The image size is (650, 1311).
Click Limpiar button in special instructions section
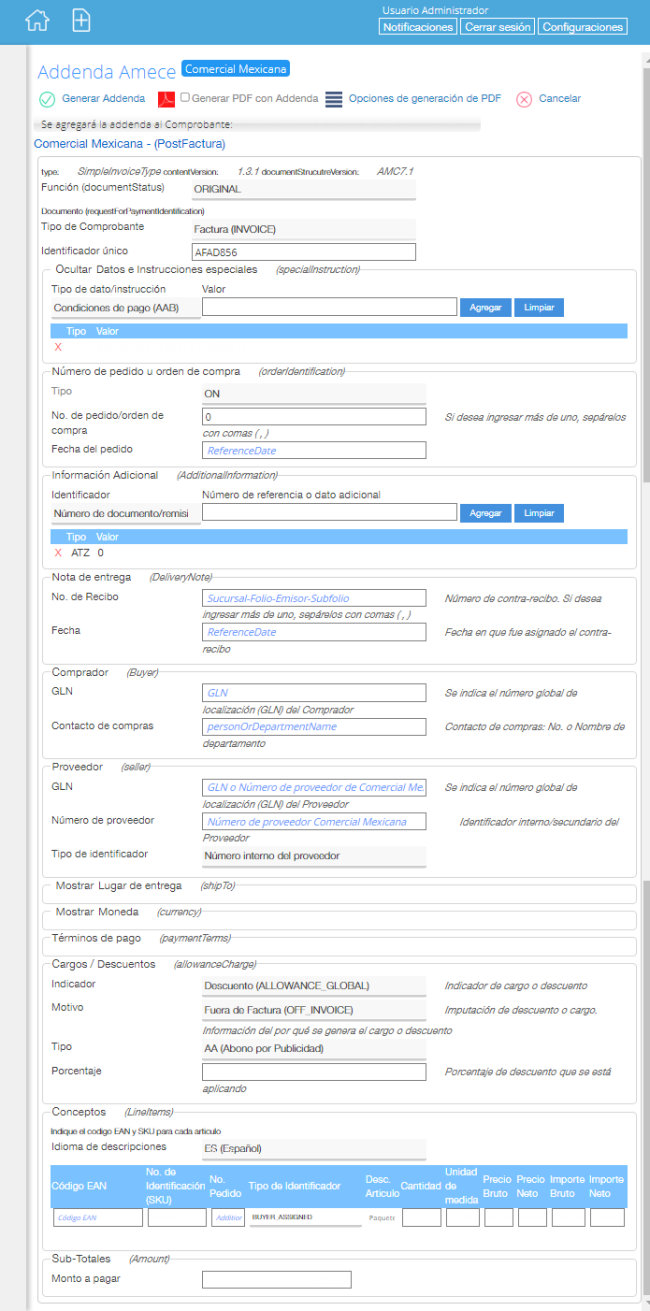click(x=539, y=307)
